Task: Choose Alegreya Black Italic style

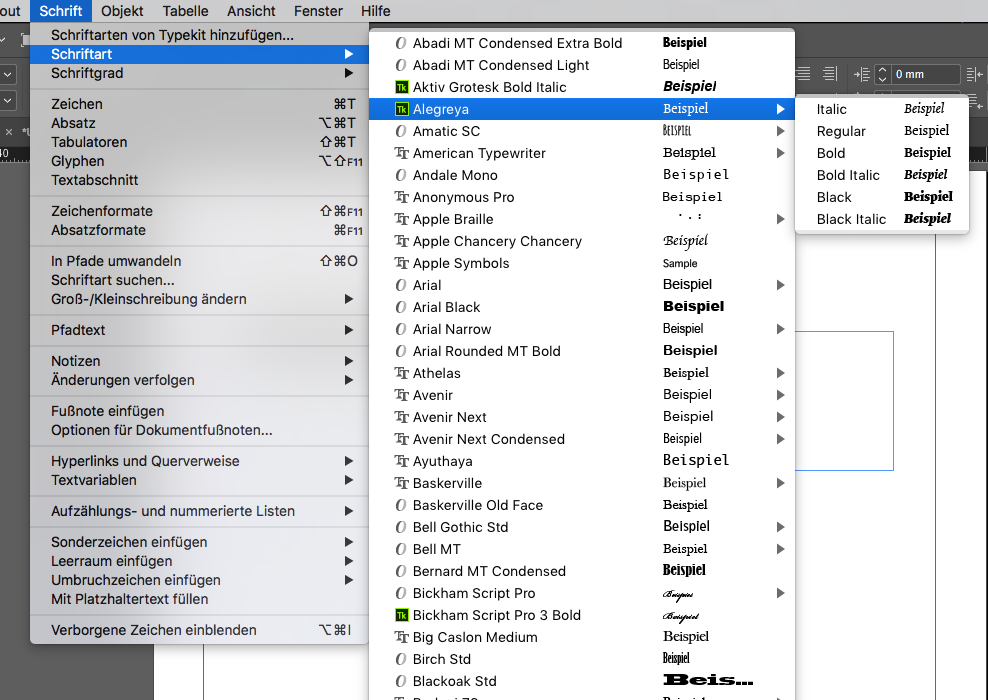Action: [x=882, y=219]
